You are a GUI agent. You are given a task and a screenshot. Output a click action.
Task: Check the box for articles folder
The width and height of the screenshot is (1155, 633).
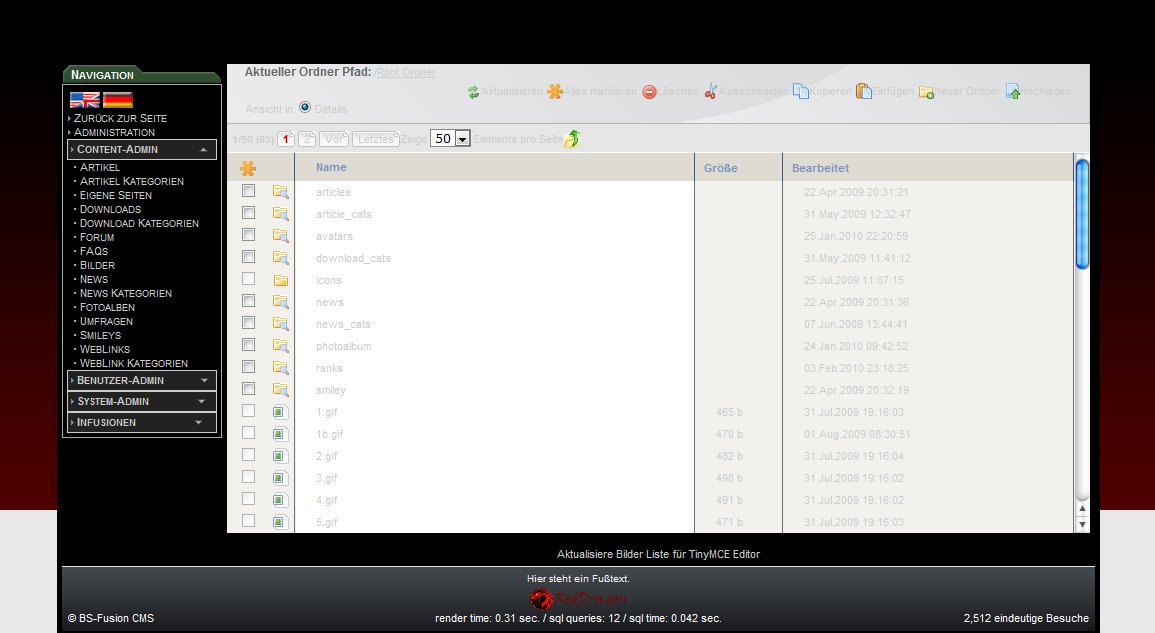[249, 191]
